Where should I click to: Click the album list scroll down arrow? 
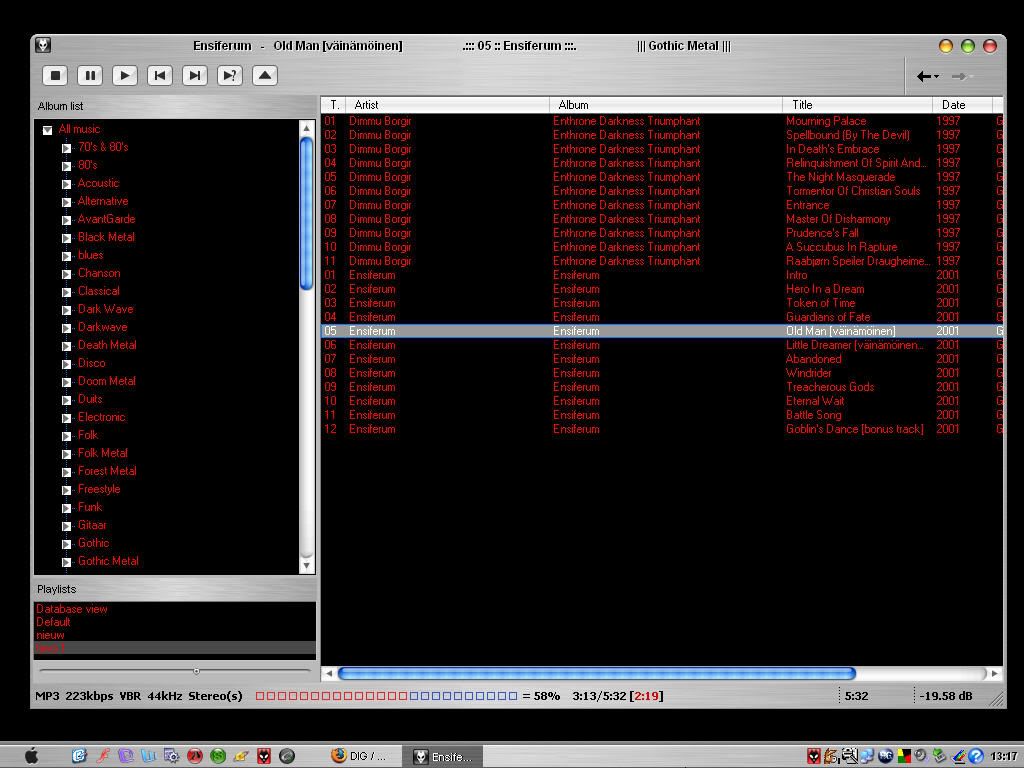pos(306,566)
